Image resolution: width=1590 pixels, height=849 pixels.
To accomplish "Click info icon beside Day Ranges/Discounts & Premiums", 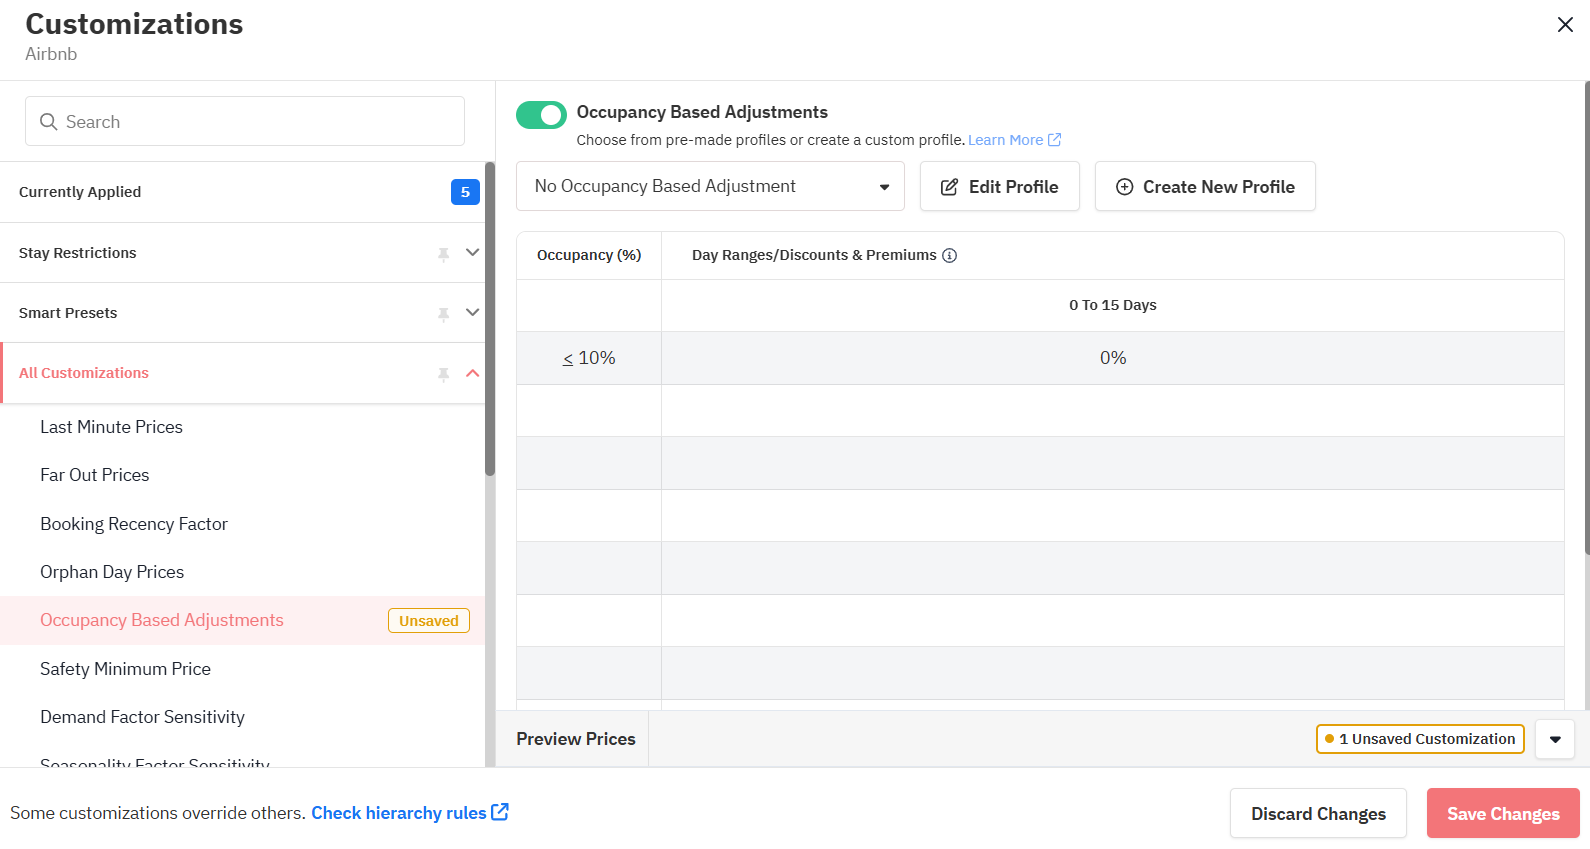I will click(950, 256).
